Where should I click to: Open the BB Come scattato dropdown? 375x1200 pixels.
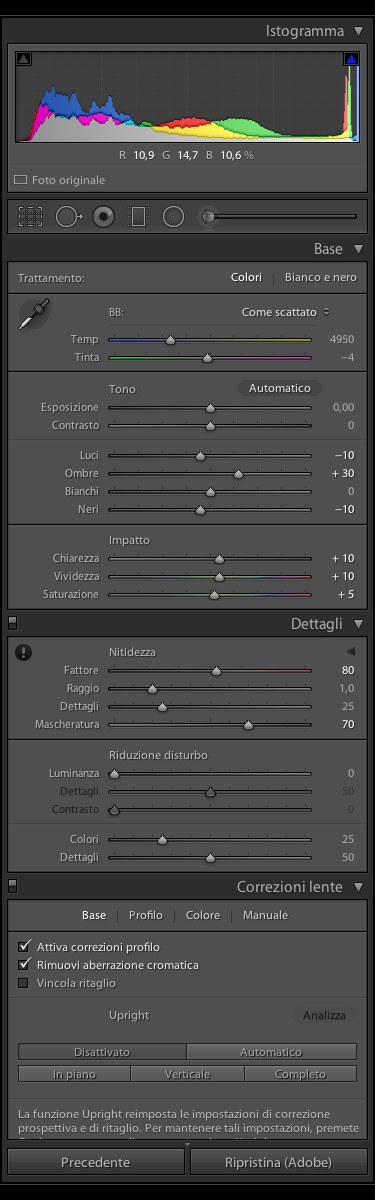286,312
